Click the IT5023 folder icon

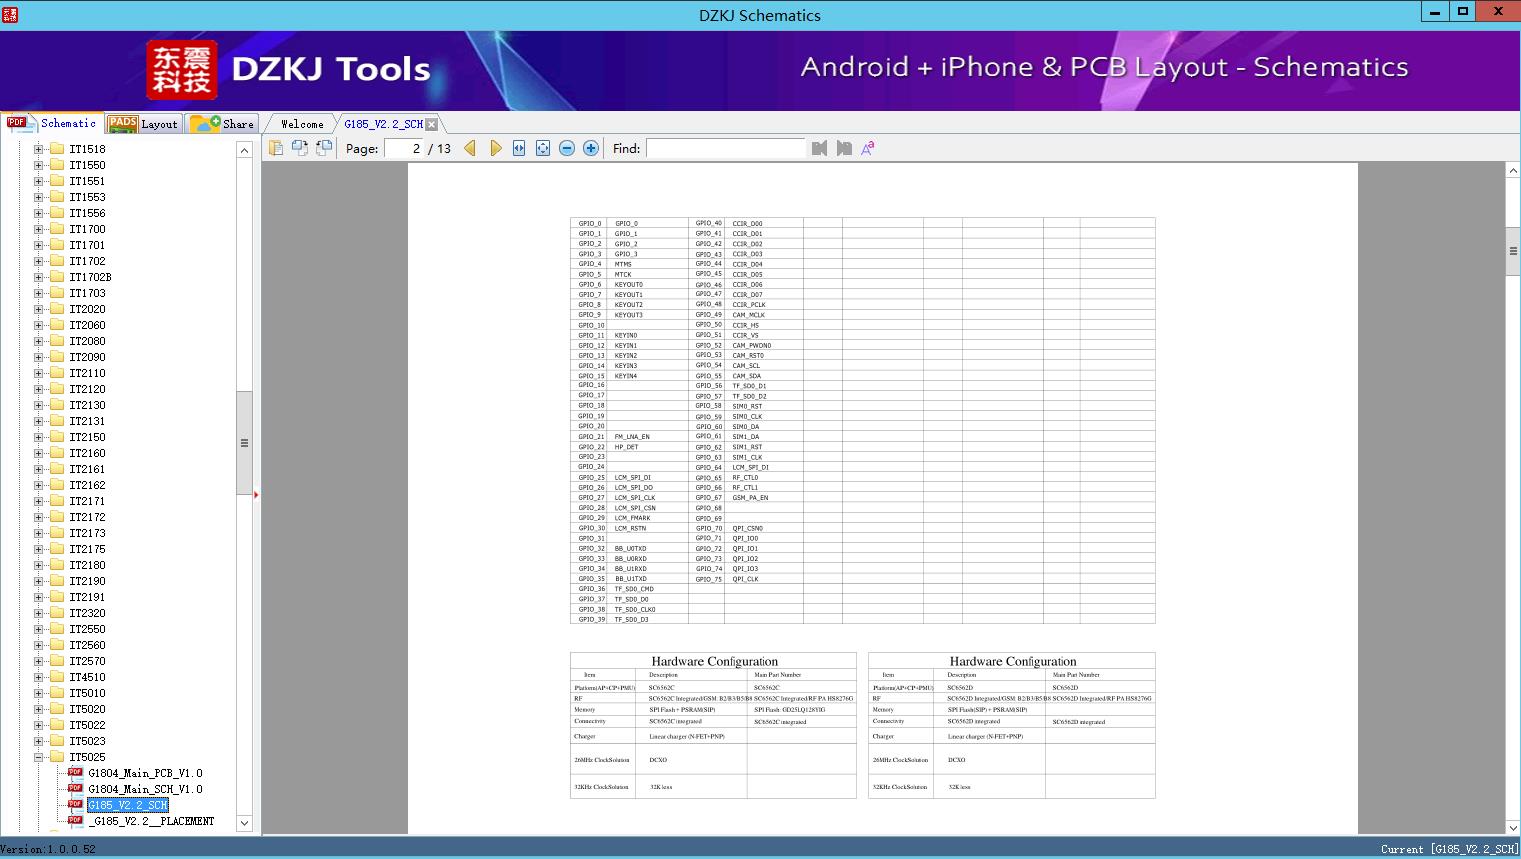57,741
